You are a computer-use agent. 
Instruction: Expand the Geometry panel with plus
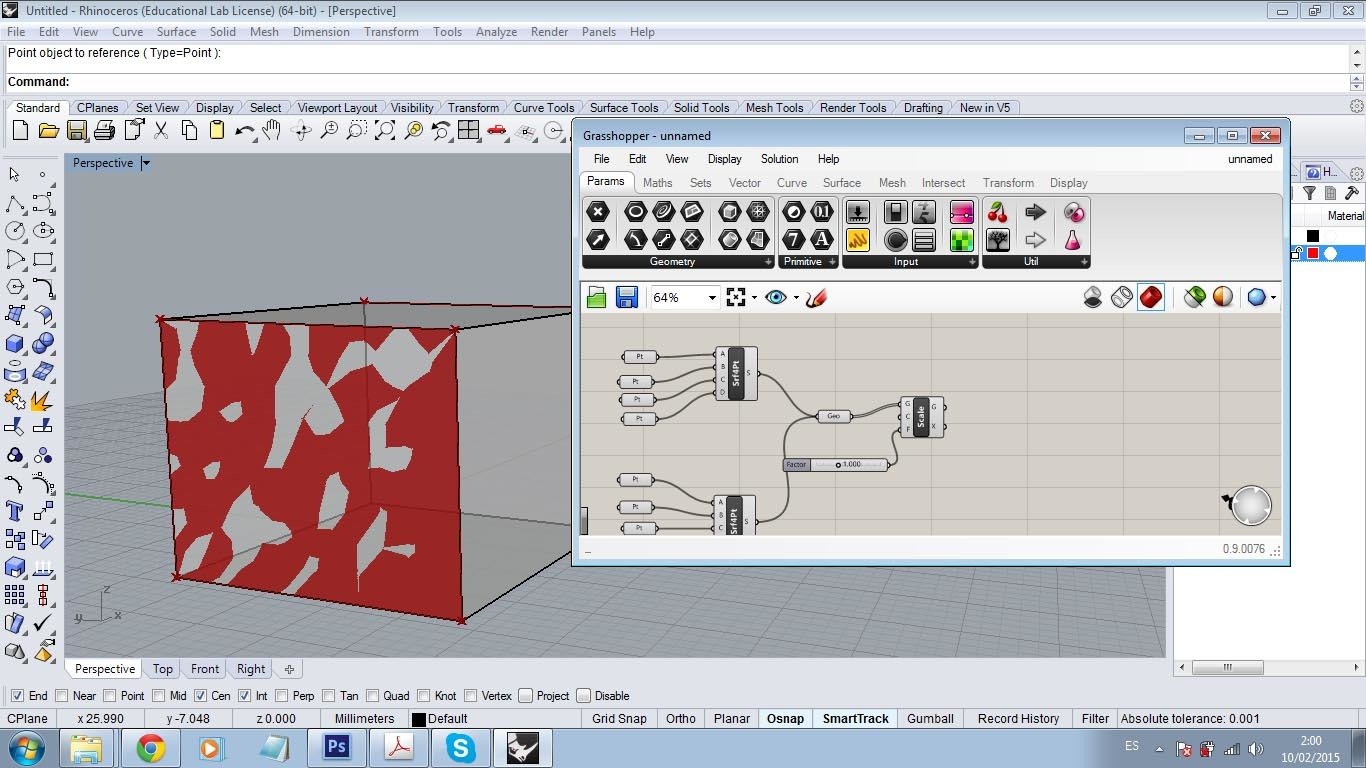coord(769,262)
